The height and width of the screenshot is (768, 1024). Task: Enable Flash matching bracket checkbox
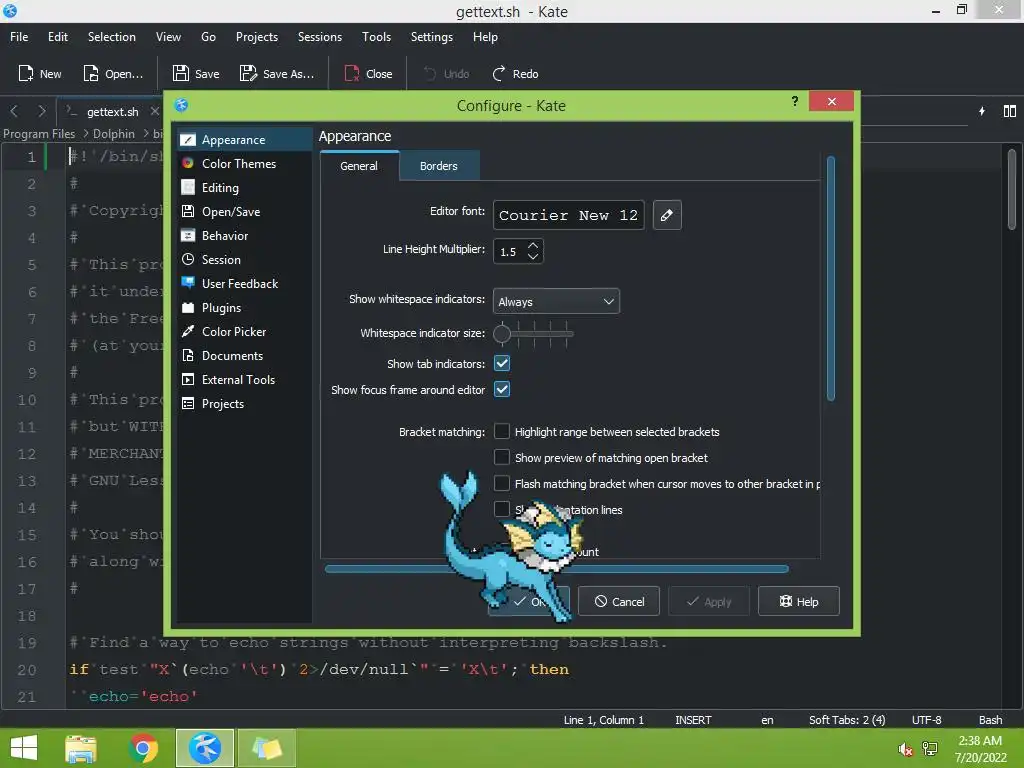pos(502,484)
